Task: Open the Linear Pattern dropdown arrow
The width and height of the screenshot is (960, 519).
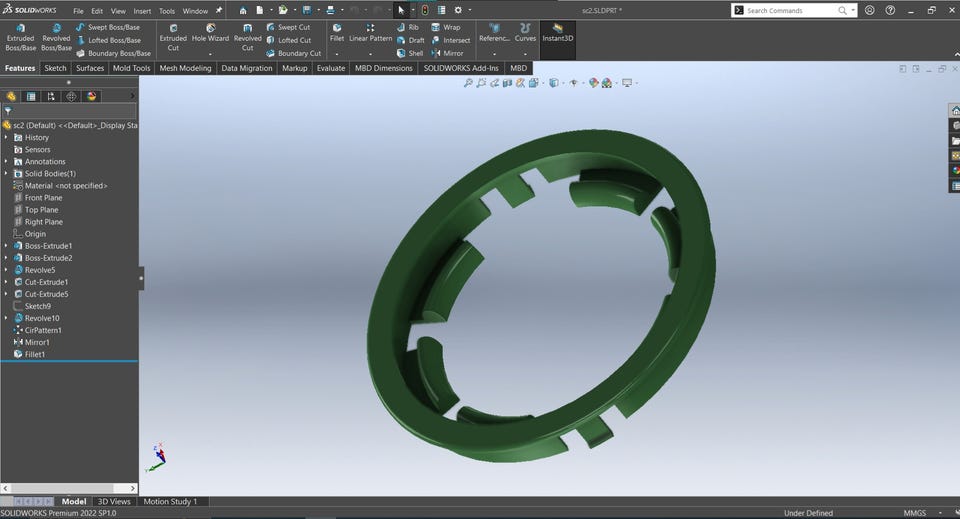Action: pos(371,52)
